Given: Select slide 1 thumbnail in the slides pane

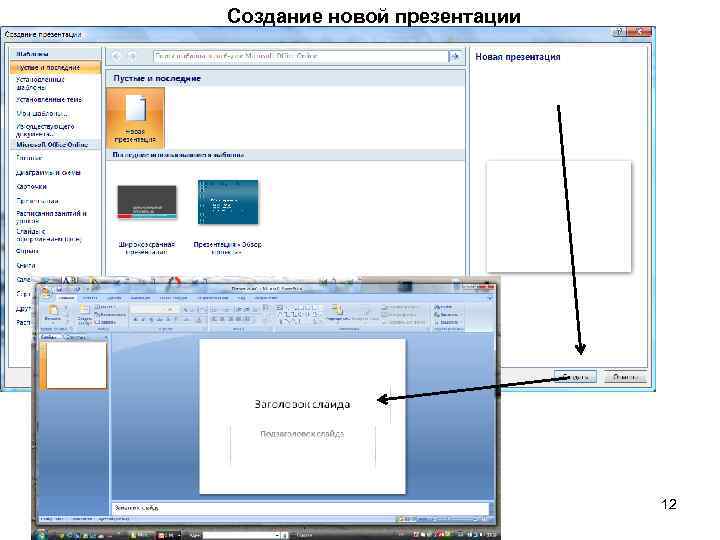Looking at the screenshot, I should tap(76, 366).
